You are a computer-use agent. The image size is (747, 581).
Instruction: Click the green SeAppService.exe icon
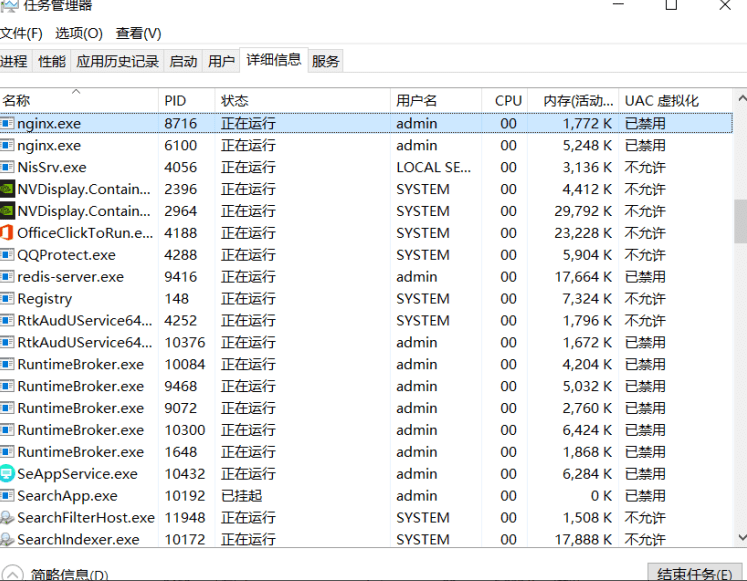[x=8, y=474]
